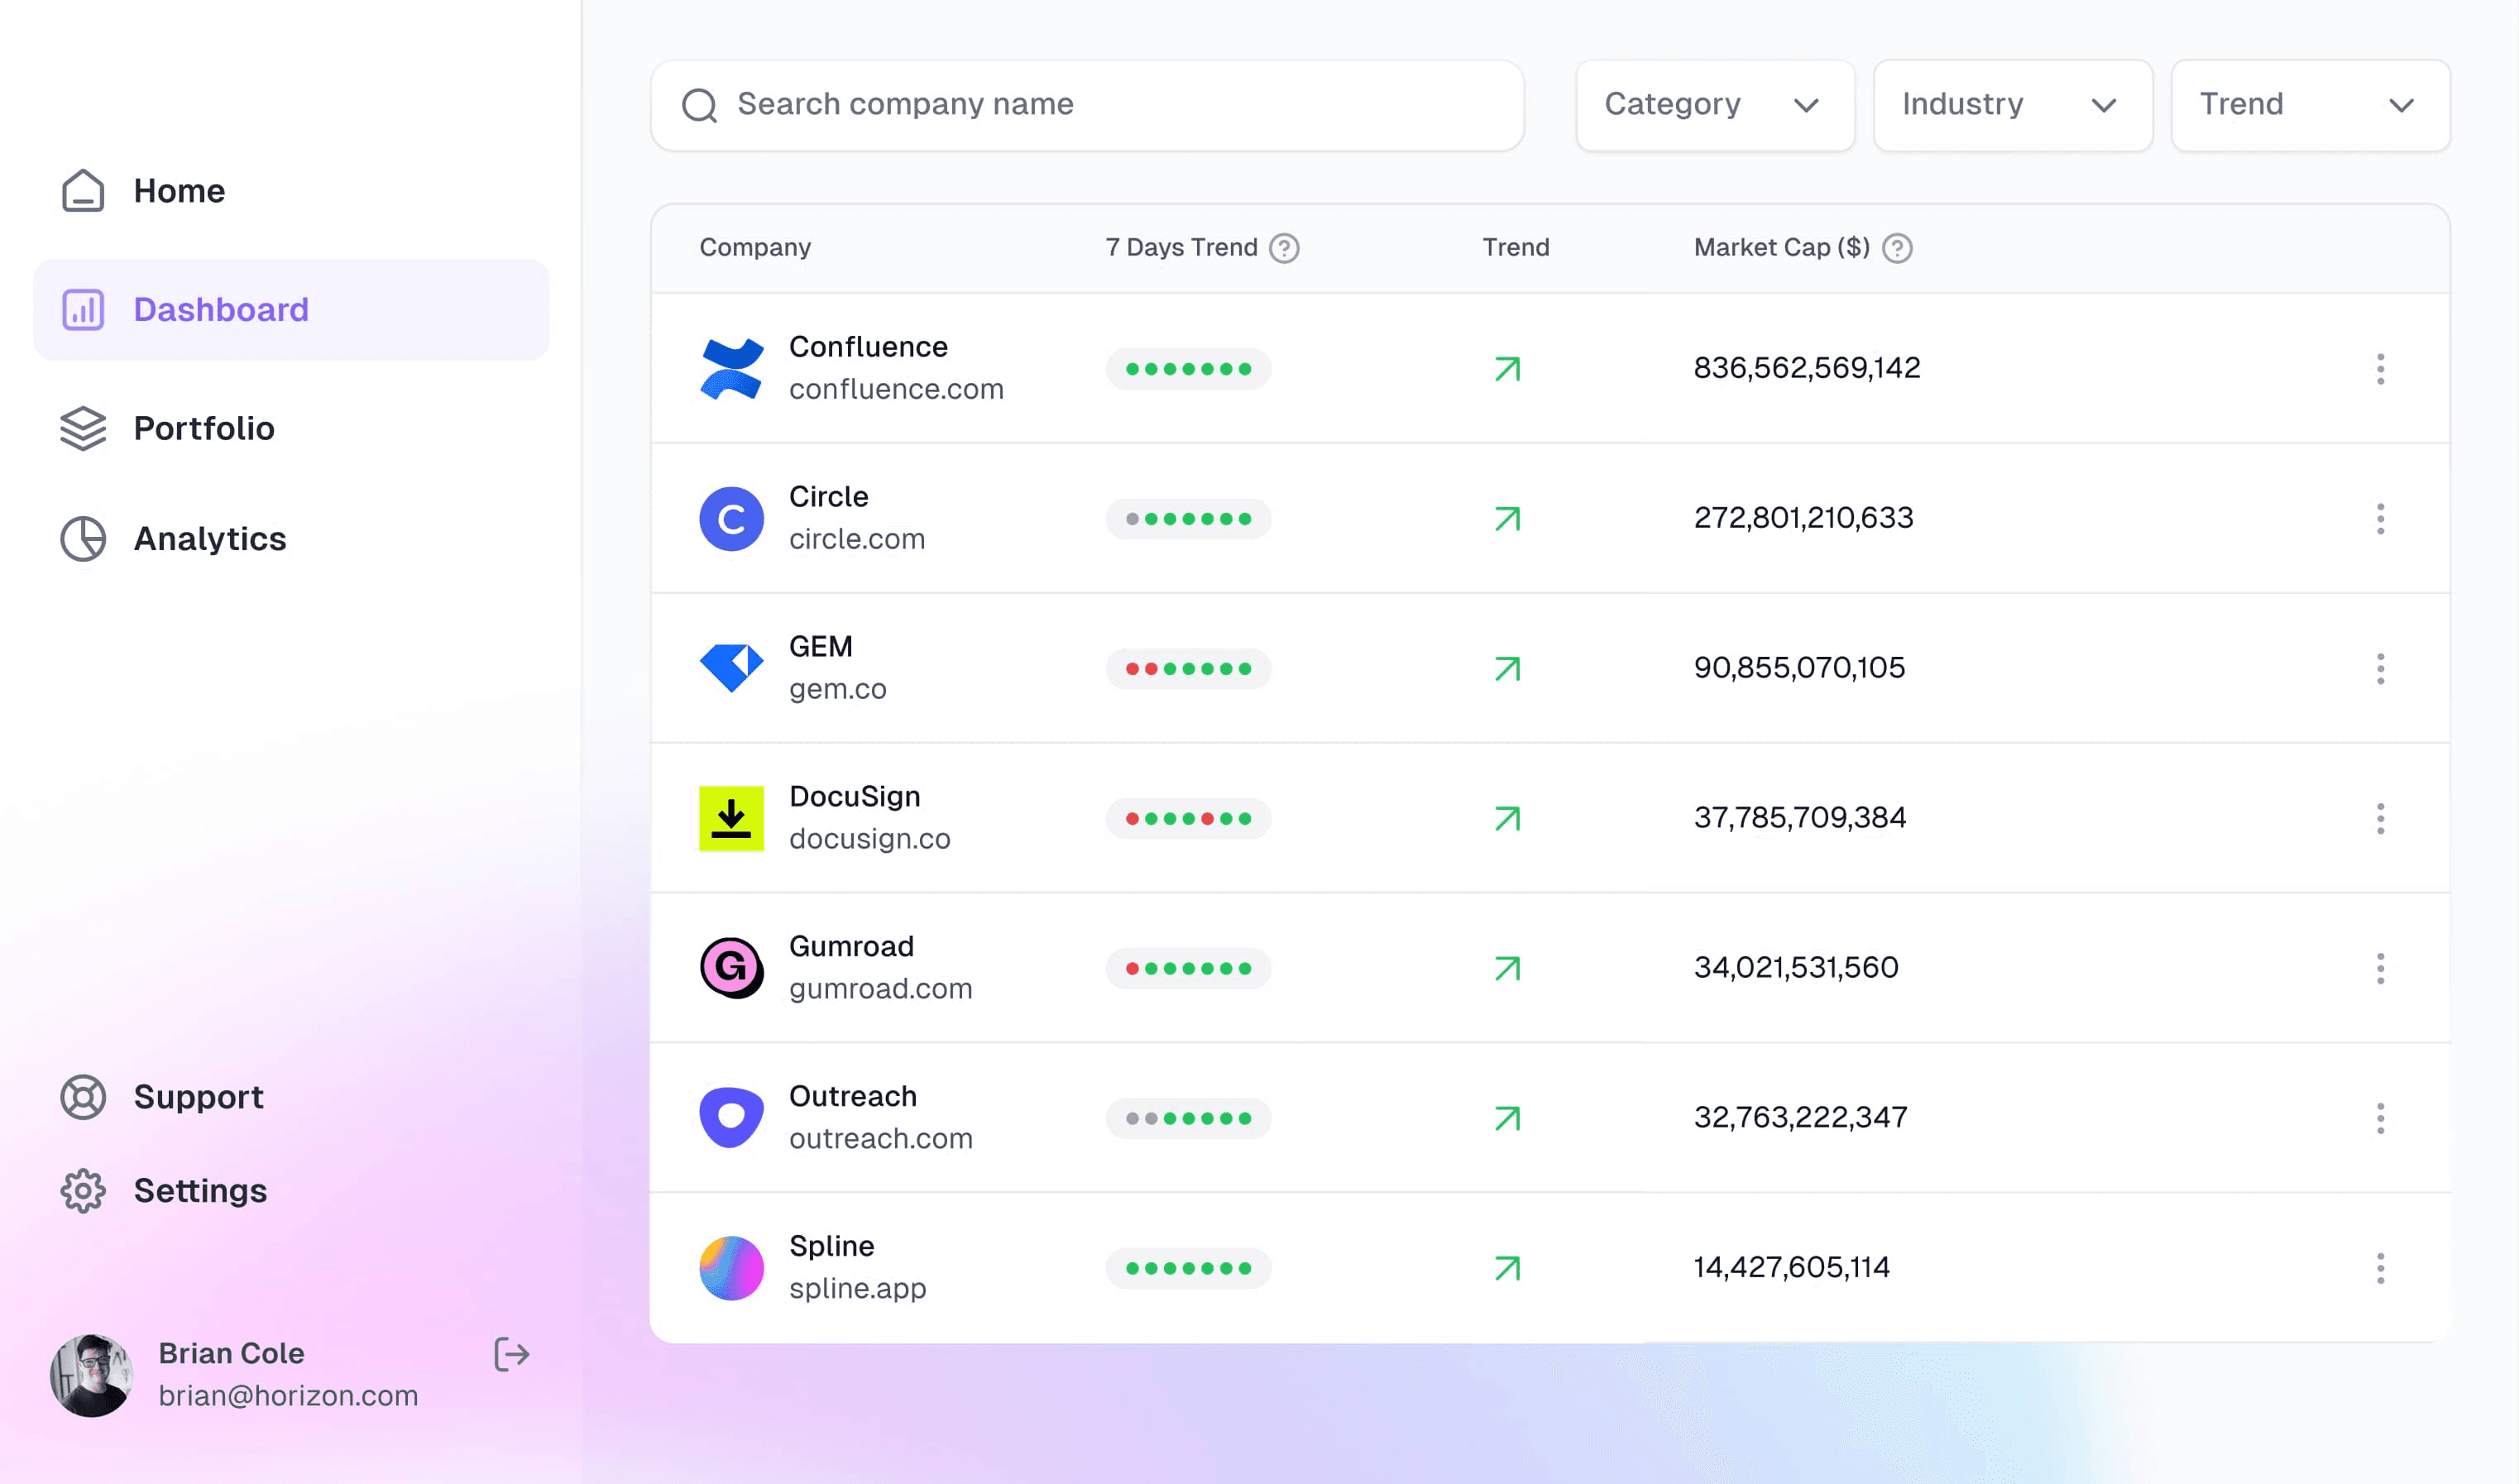
Task: Open the Industry filter dropdown
Action: point(2012,105)
